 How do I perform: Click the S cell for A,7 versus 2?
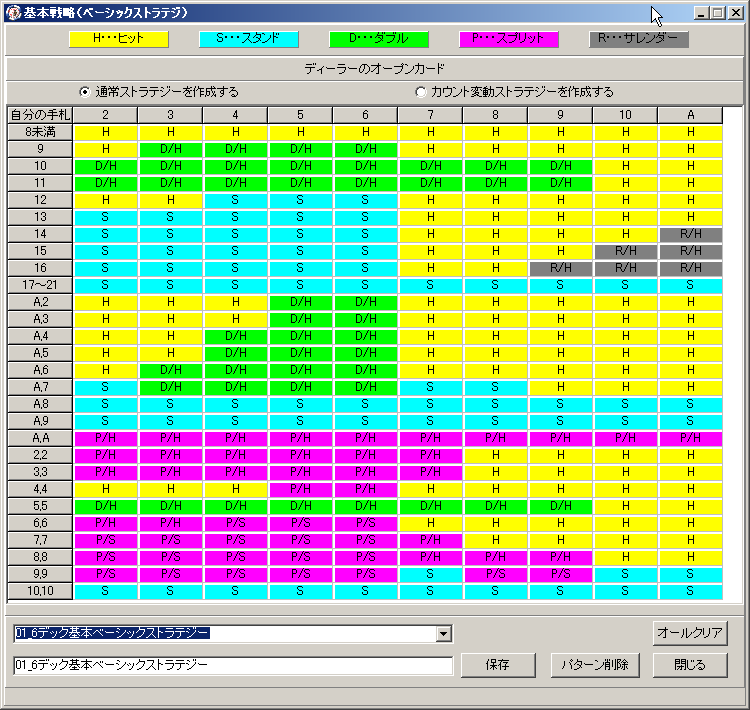click(x=105, y=387)
